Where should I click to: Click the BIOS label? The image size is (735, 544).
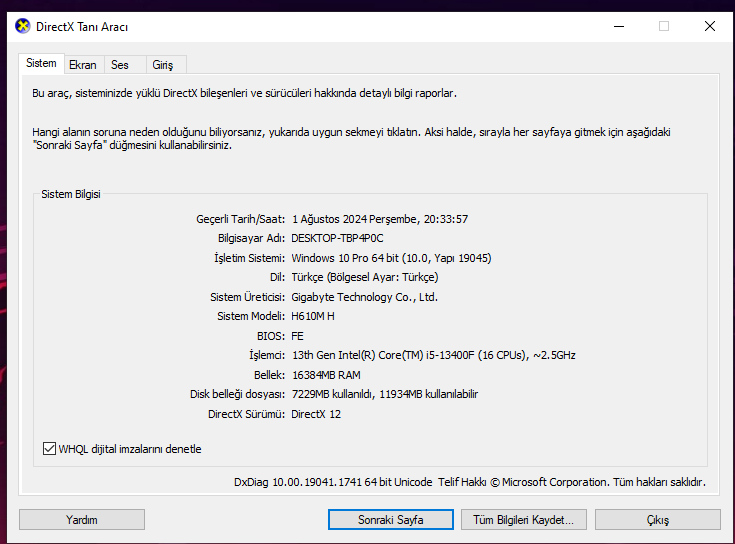click(x=271, y=336)
